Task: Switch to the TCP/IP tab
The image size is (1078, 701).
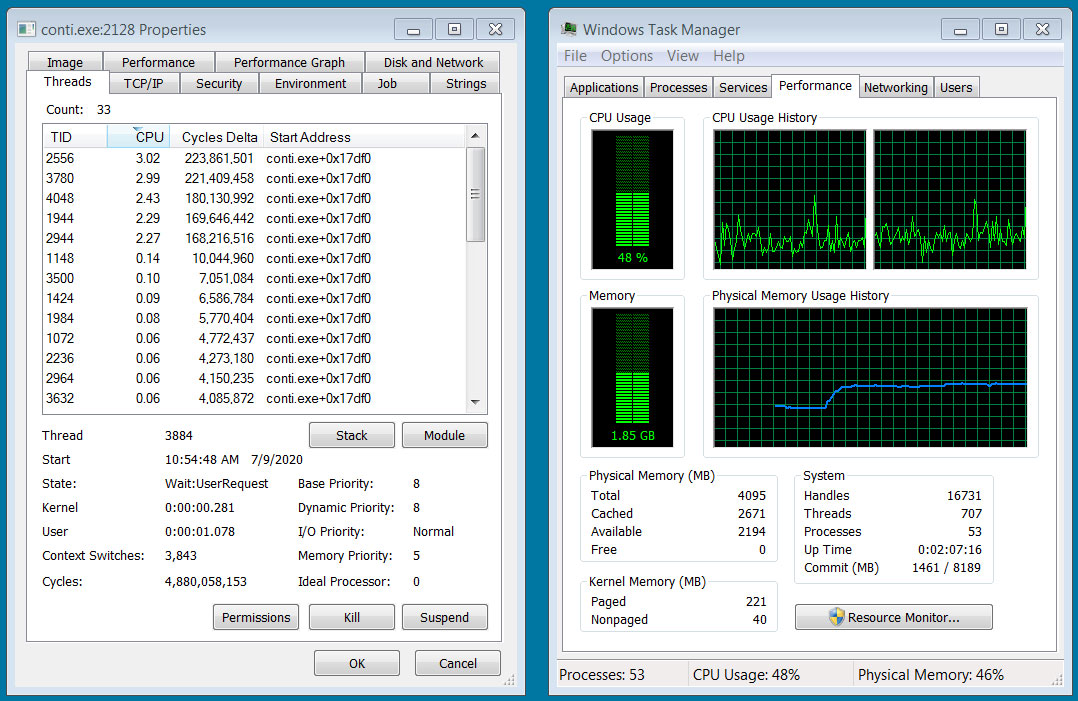Action: [x=143, y=84]
